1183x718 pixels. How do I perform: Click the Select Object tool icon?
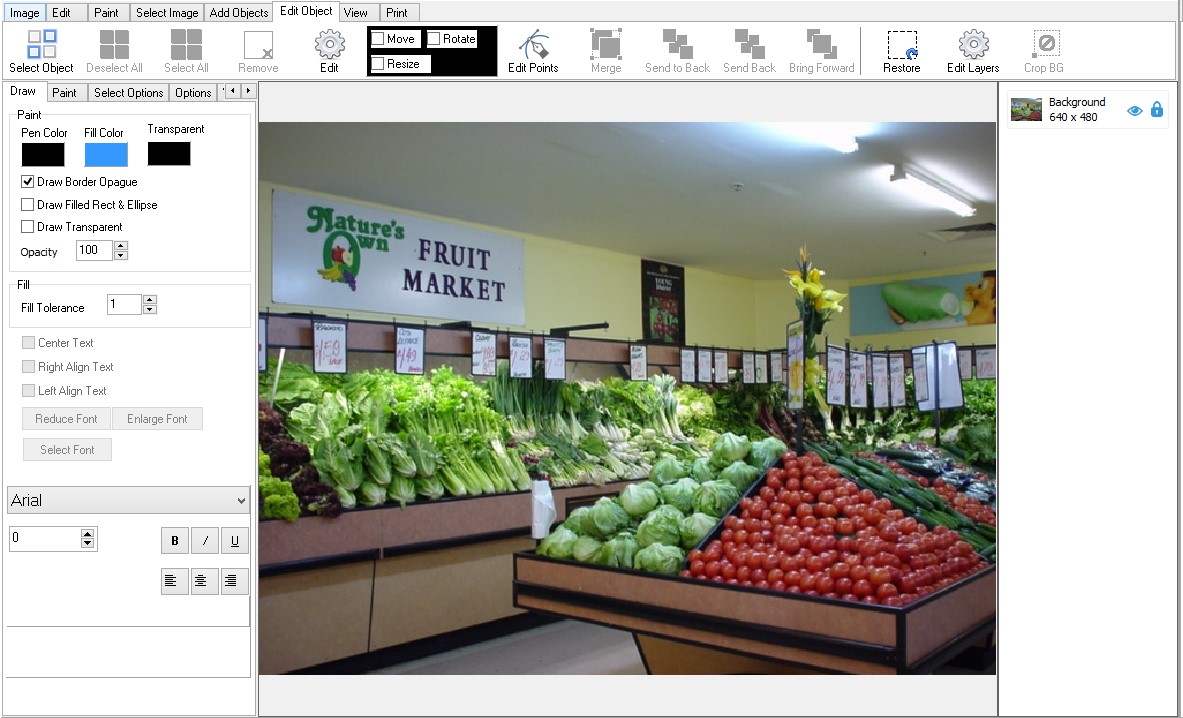click(x=42, y=45)
